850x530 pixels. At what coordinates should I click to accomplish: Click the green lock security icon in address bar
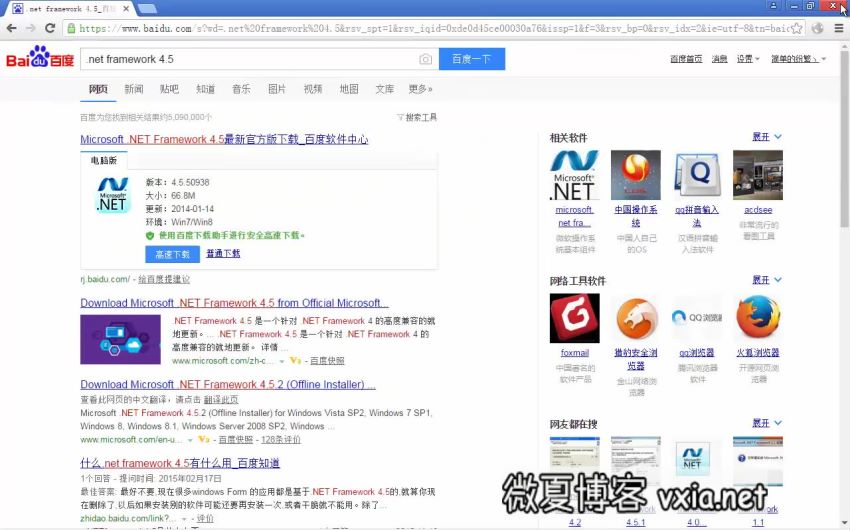70,28
